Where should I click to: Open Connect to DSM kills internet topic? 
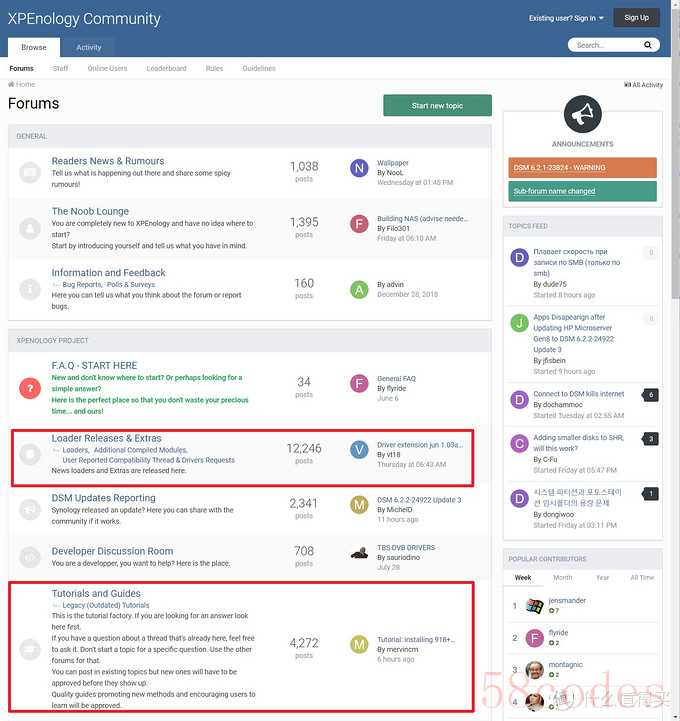[x=578, y=394]
